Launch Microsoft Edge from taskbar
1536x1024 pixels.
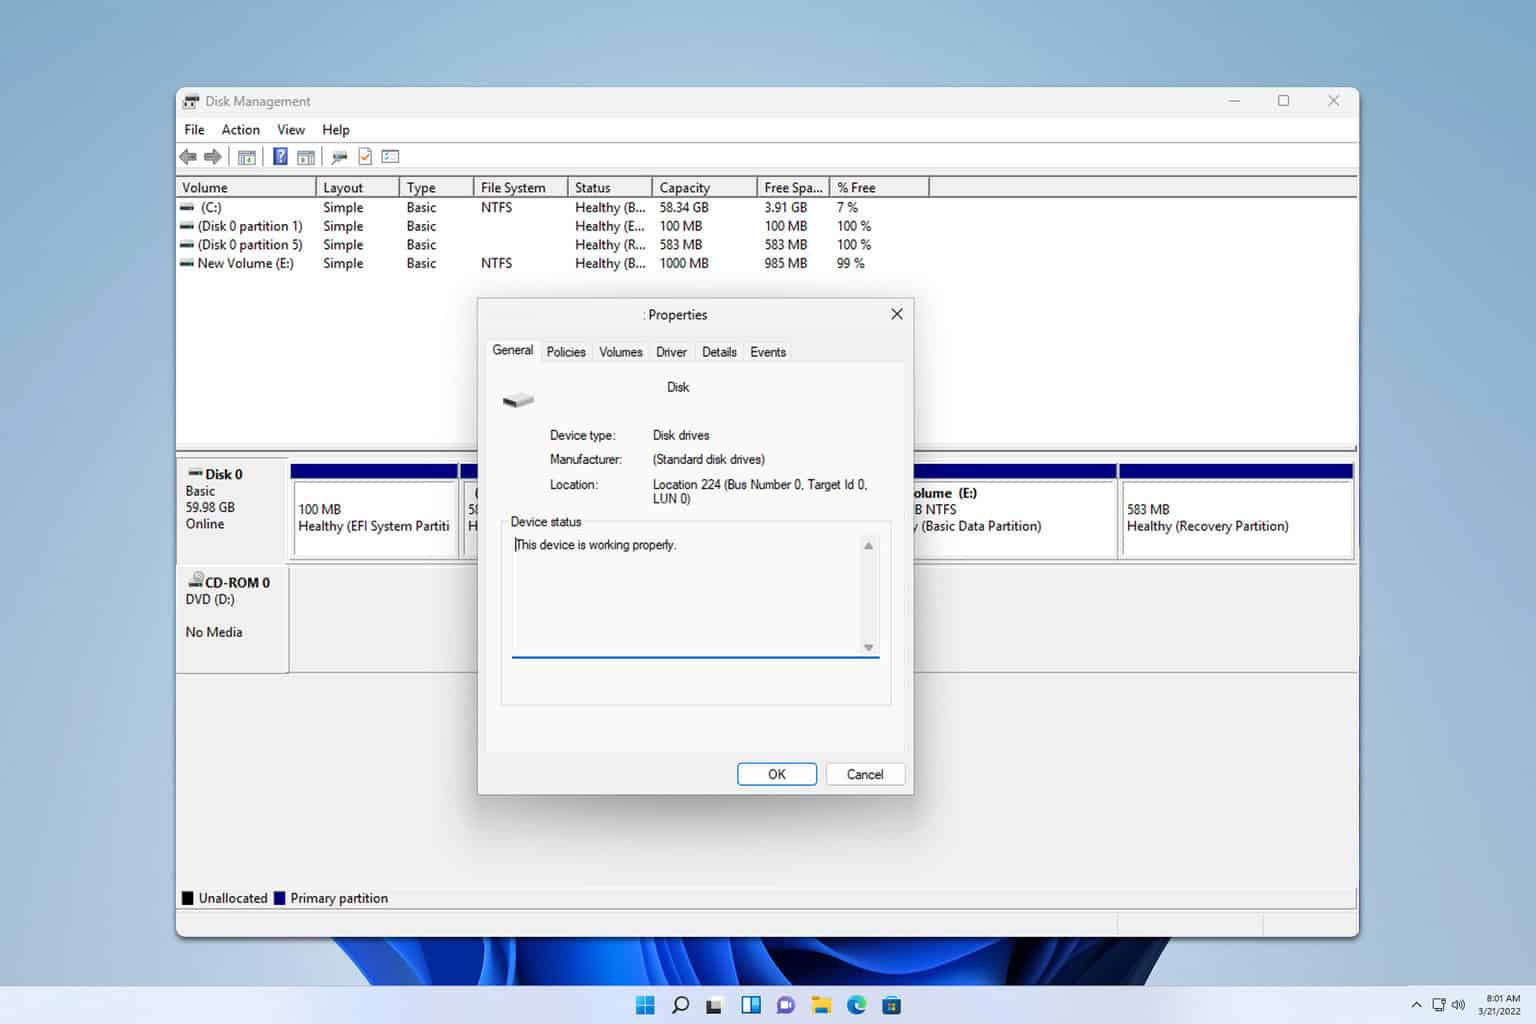point(856,1005)
